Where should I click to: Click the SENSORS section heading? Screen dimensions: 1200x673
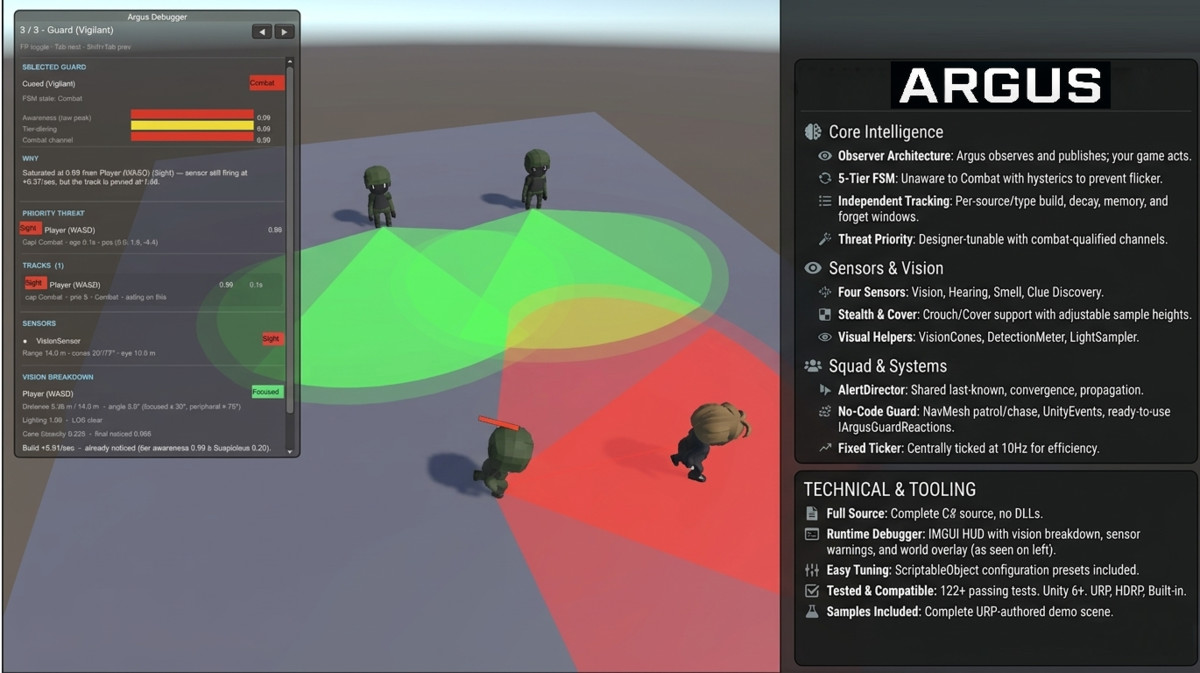pyautogui.click(x=39, y=323)
